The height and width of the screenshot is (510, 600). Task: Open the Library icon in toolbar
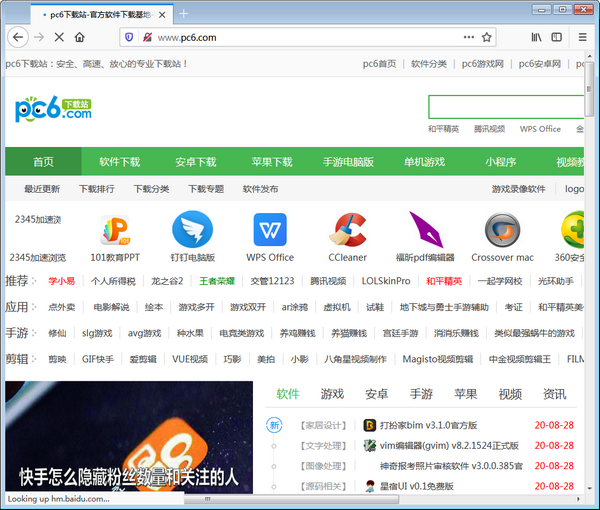[x=537, y=37]
